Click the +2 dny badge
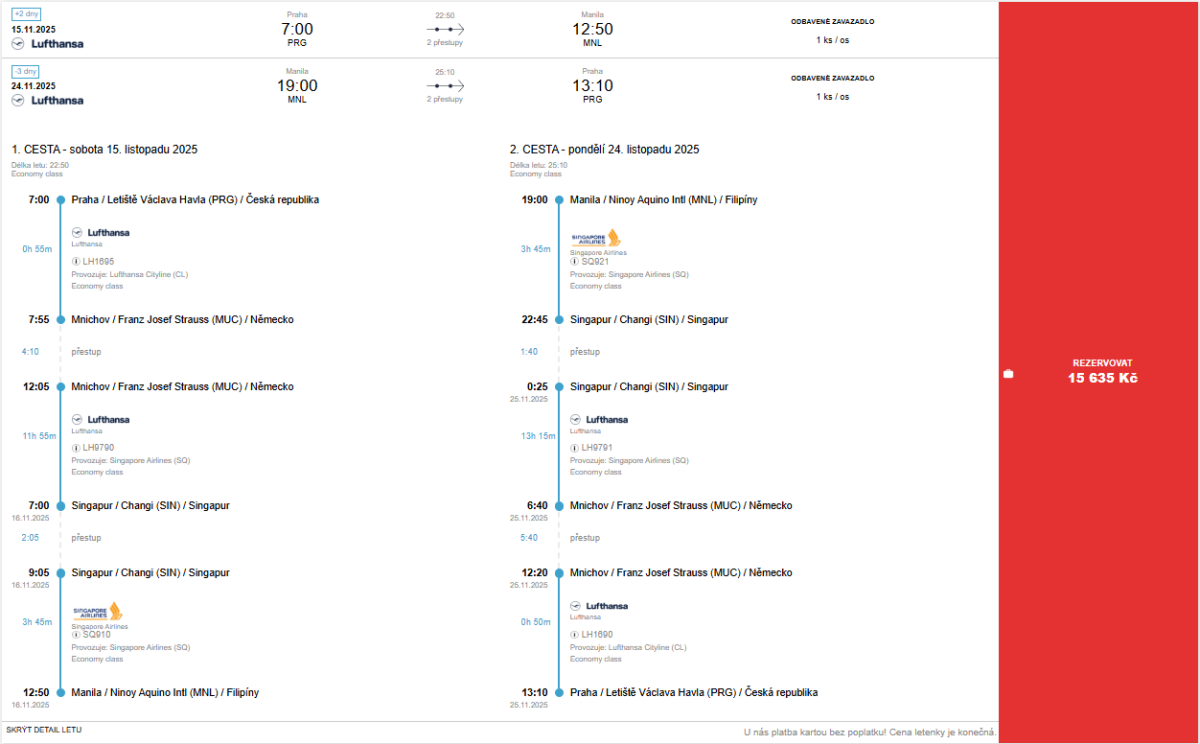Screen dimensions: 1200x744 (25, 14)
